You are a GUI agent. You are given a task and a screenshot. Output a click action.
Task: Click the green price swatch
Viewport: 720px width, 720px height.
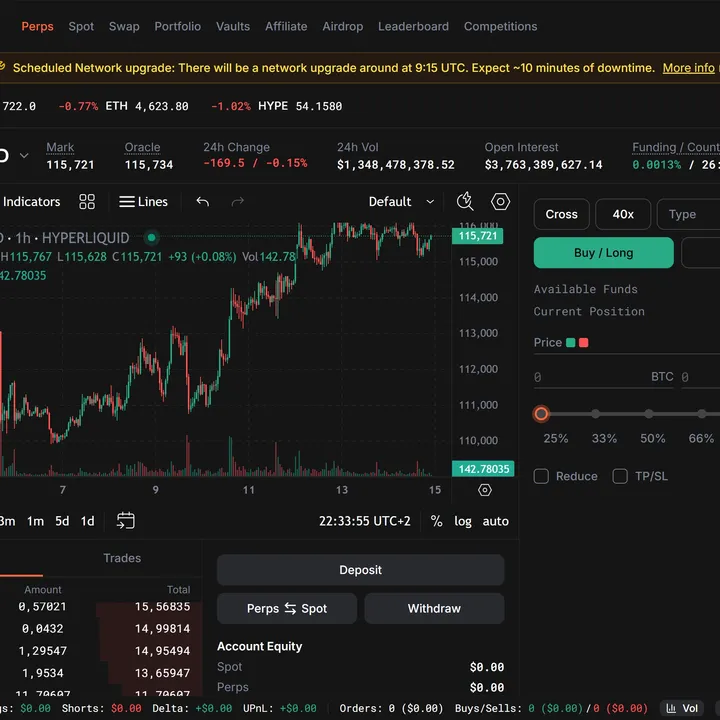click(570, 343)
